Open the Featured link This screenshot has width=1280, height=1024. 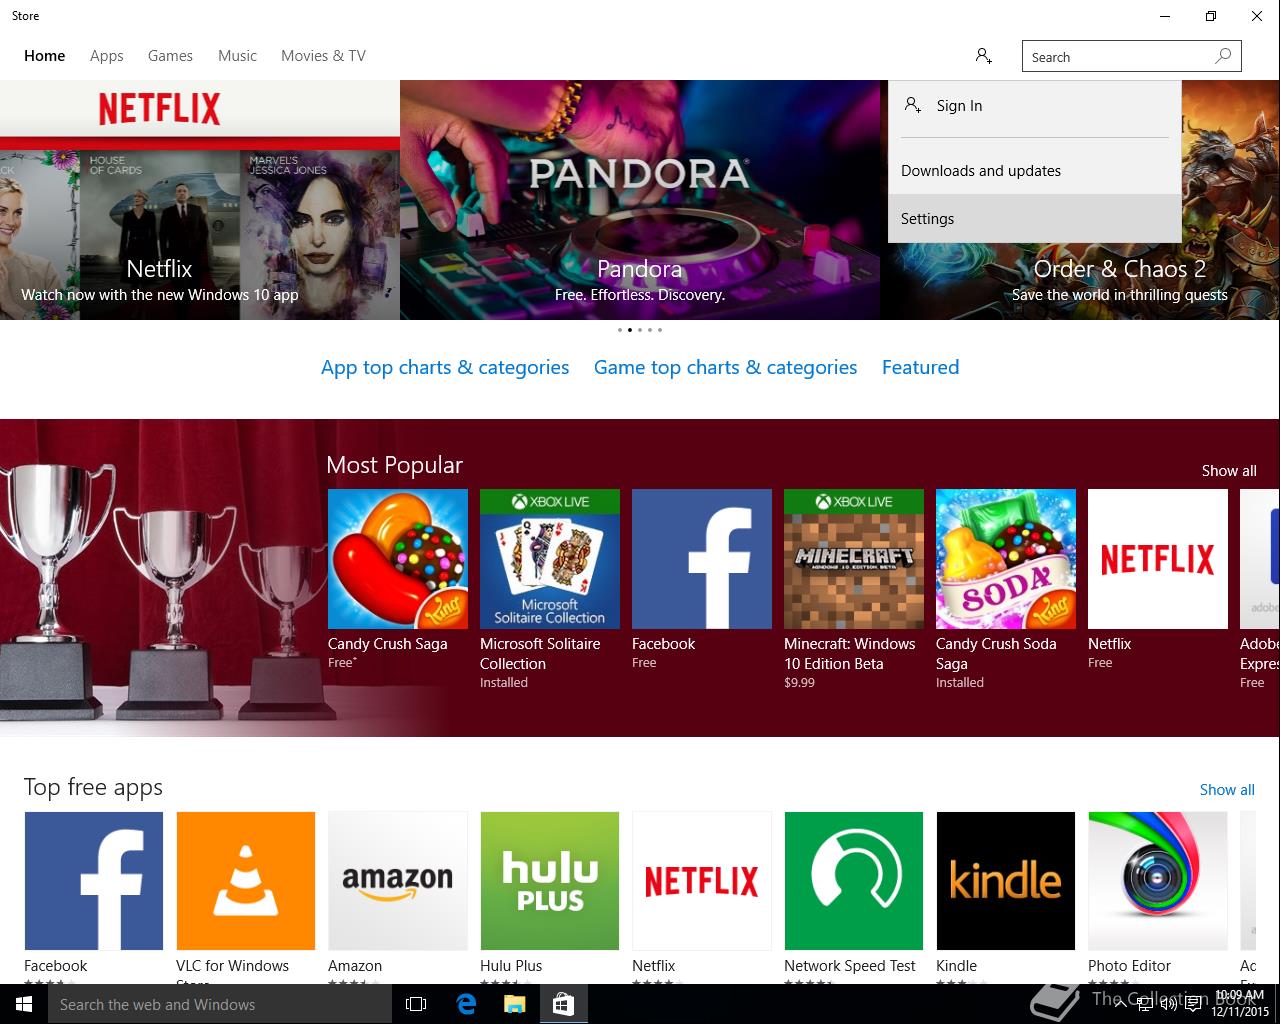920,367
